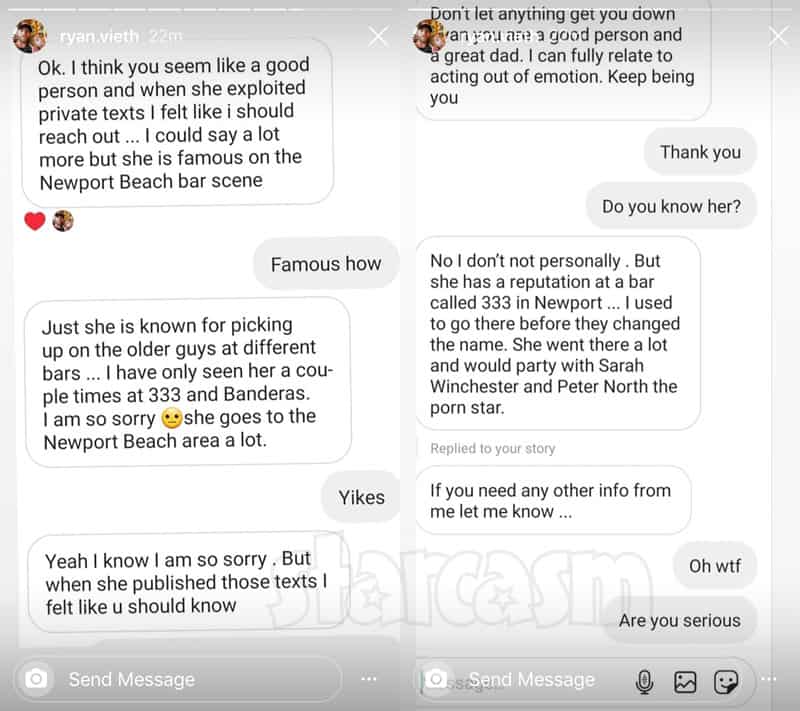
Task: Tap the ryan.vieth username
Action: 99,37
